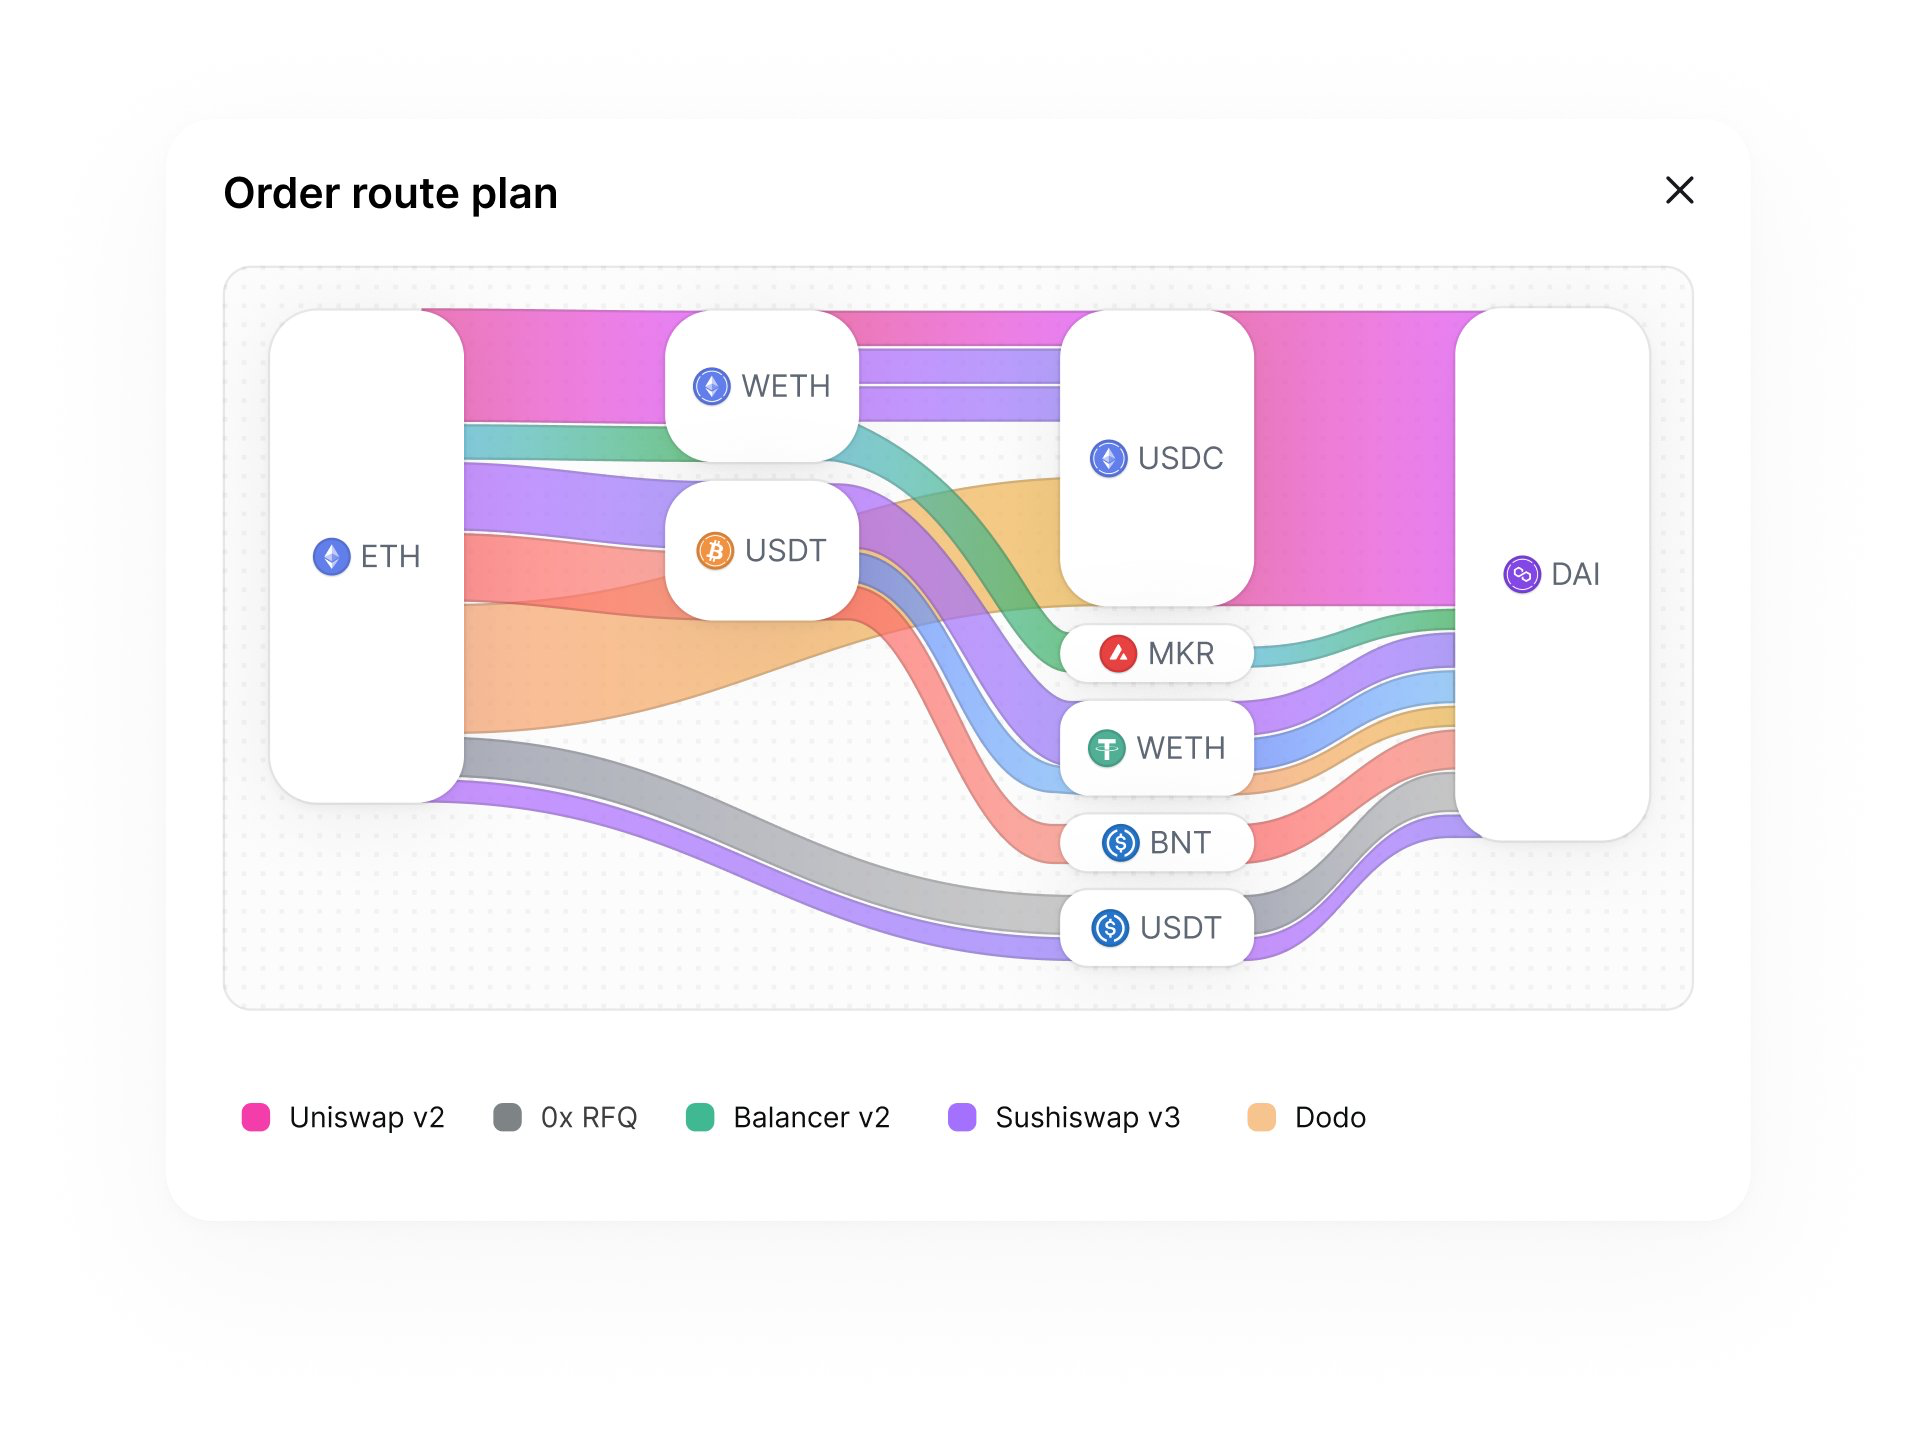Select the green Balancer v2 legend swatch
This screenshot has height=1435, width=1917.
tap(700, 1117)
